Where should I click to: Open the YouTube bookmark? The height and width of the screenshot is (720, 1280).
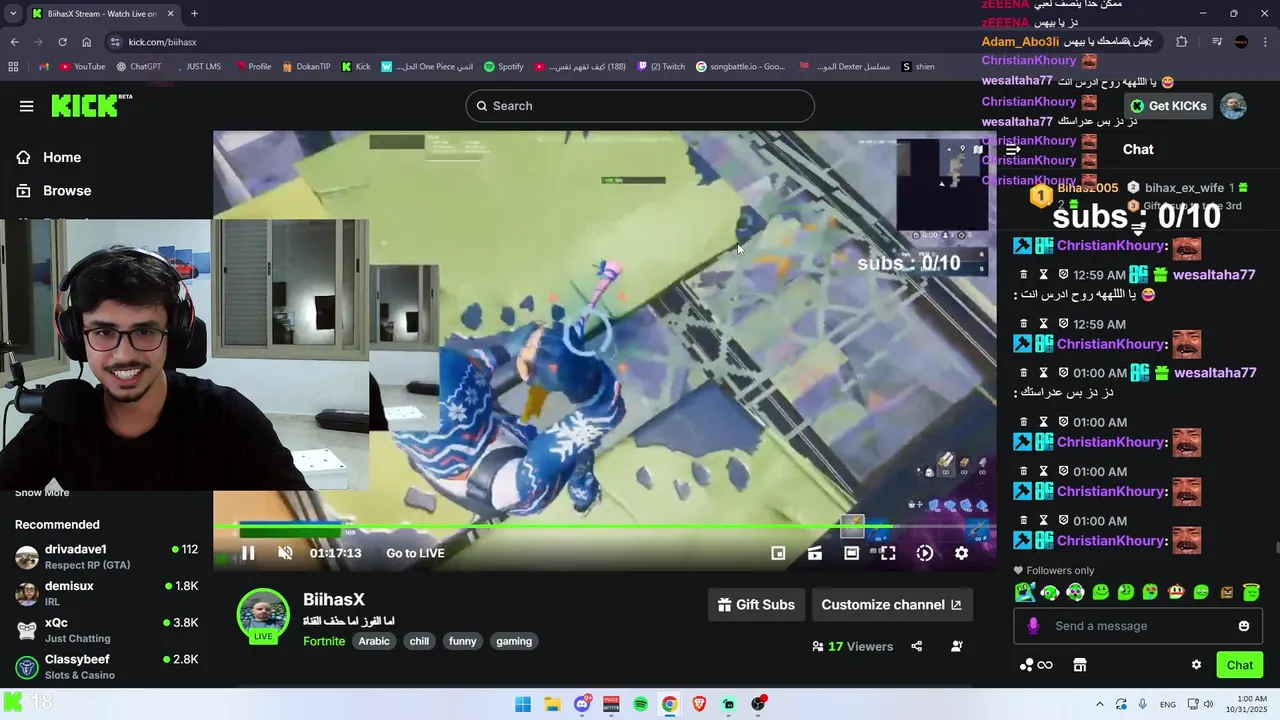click(82, 67)
